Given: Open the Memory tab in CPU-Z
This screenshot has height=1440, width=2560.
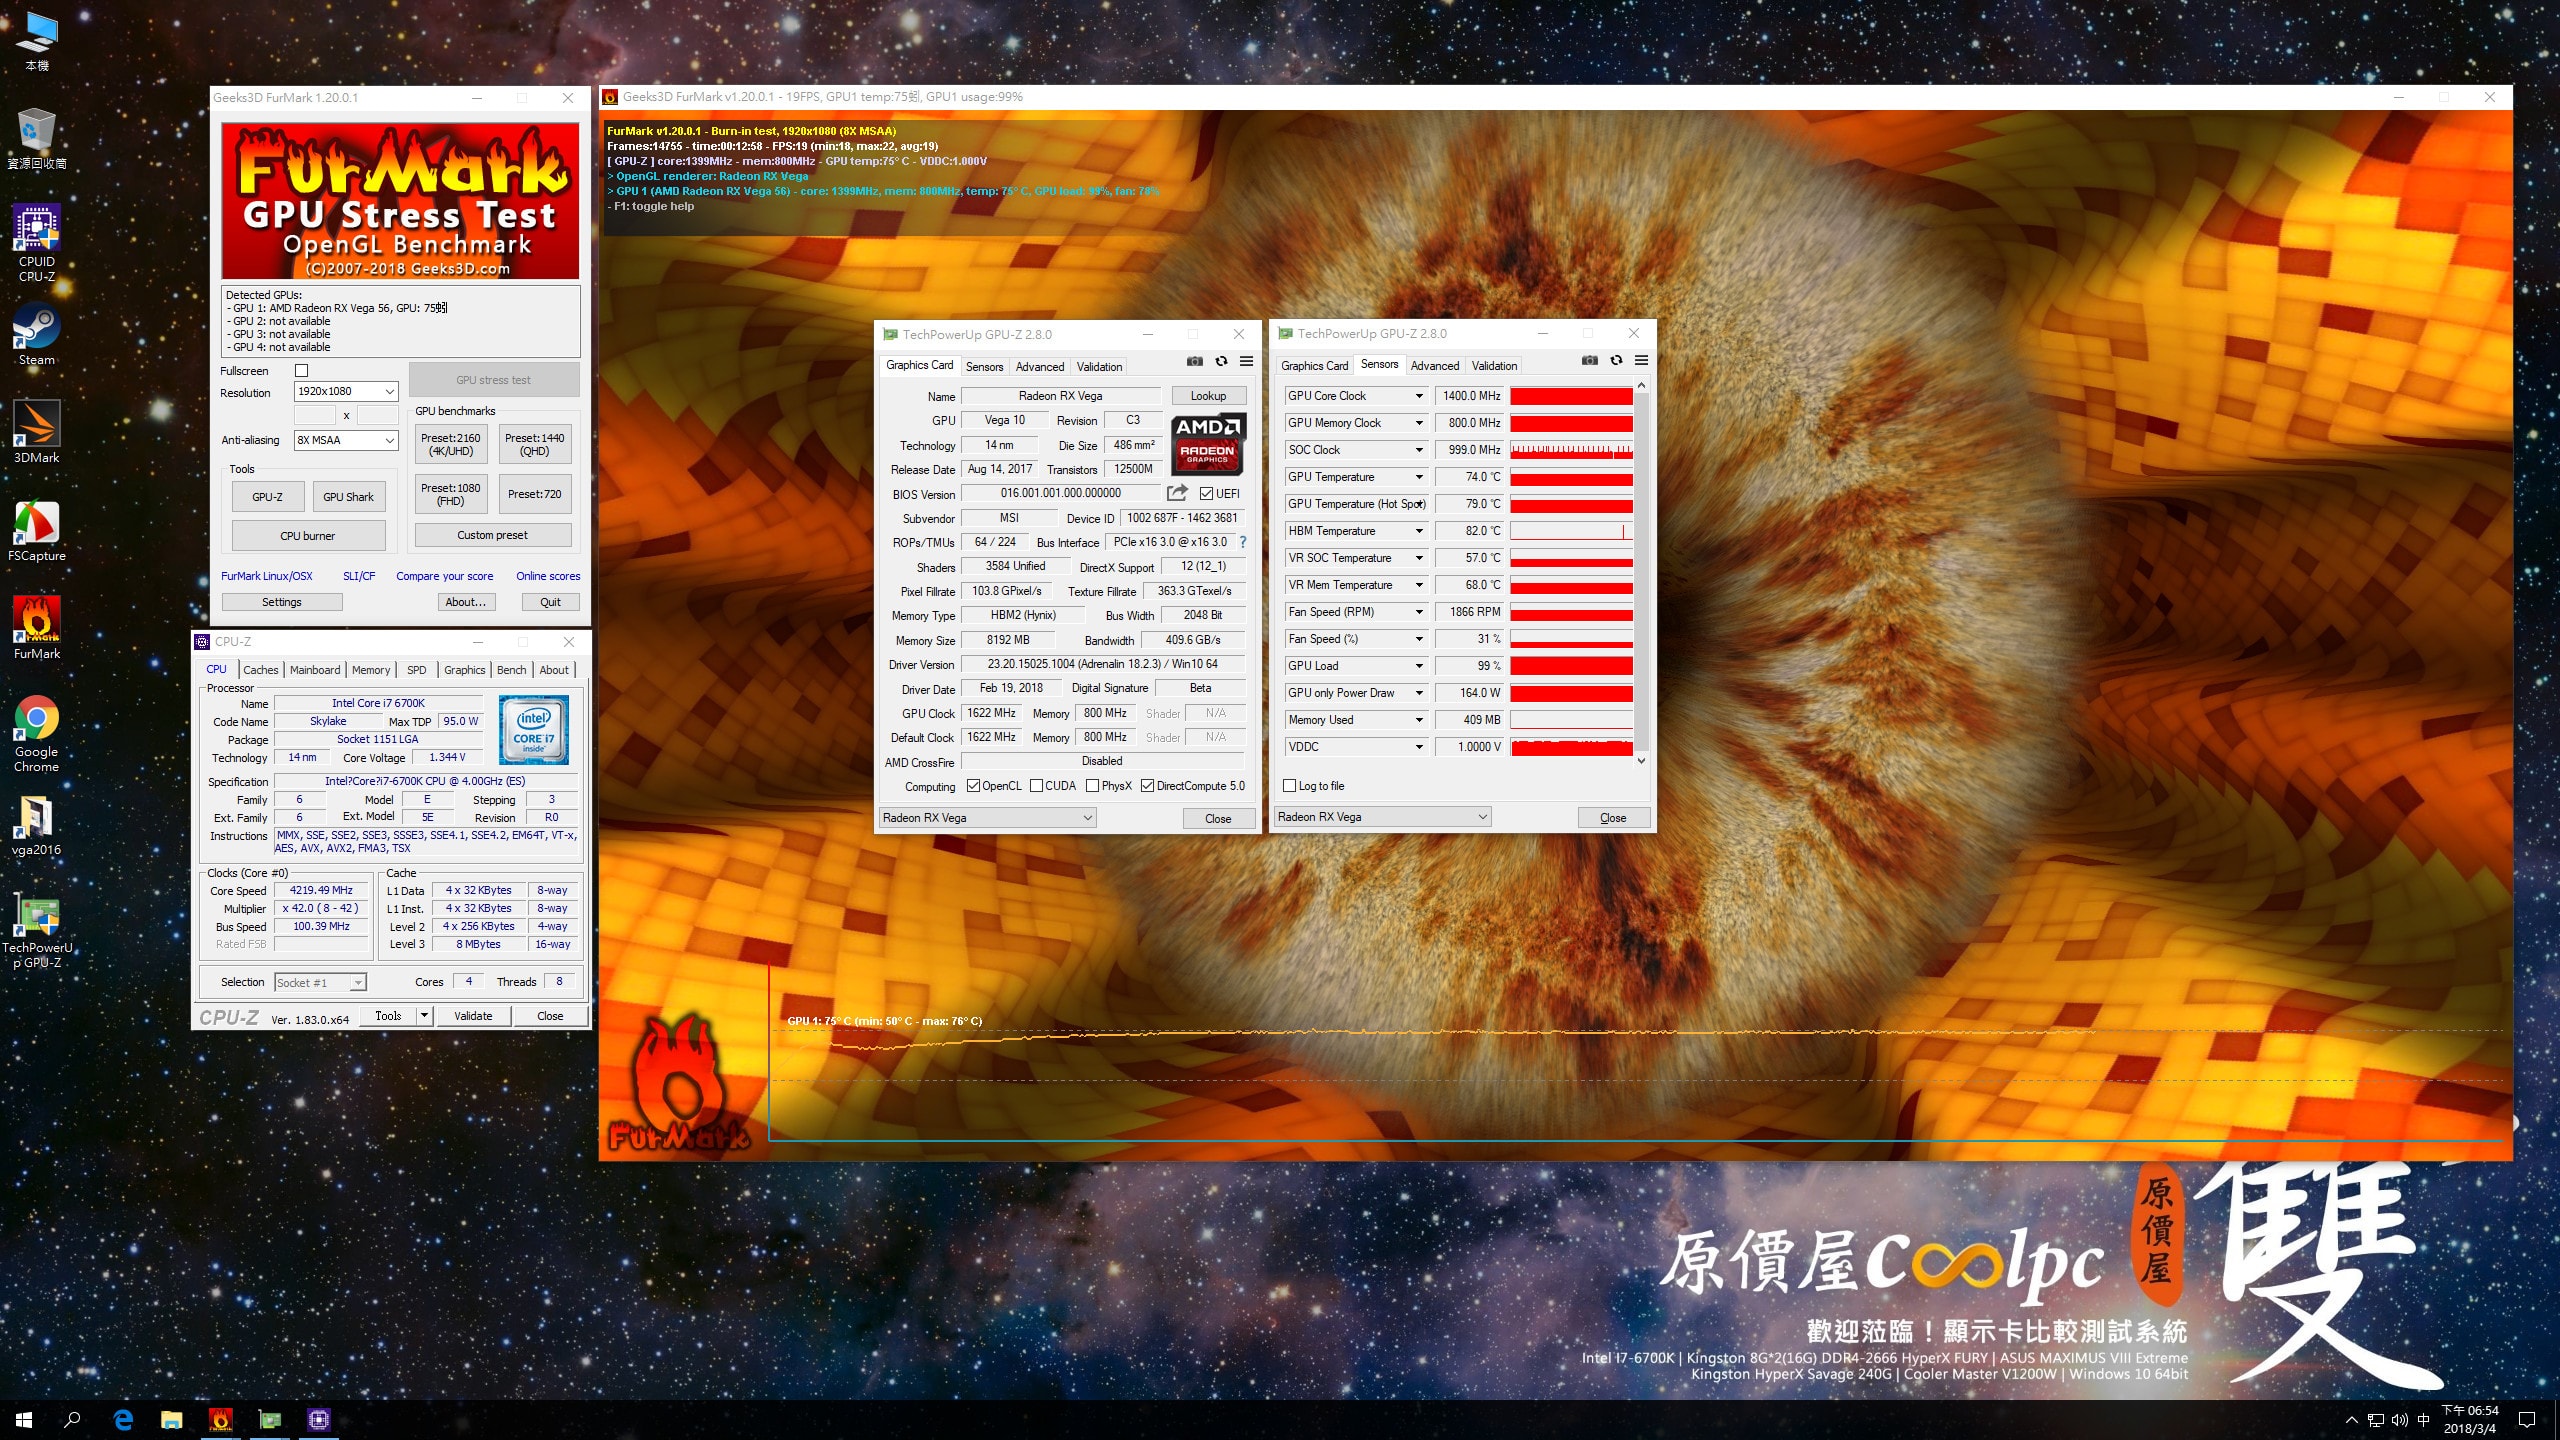Looking at the screenshot, I should tap(371, 670).
